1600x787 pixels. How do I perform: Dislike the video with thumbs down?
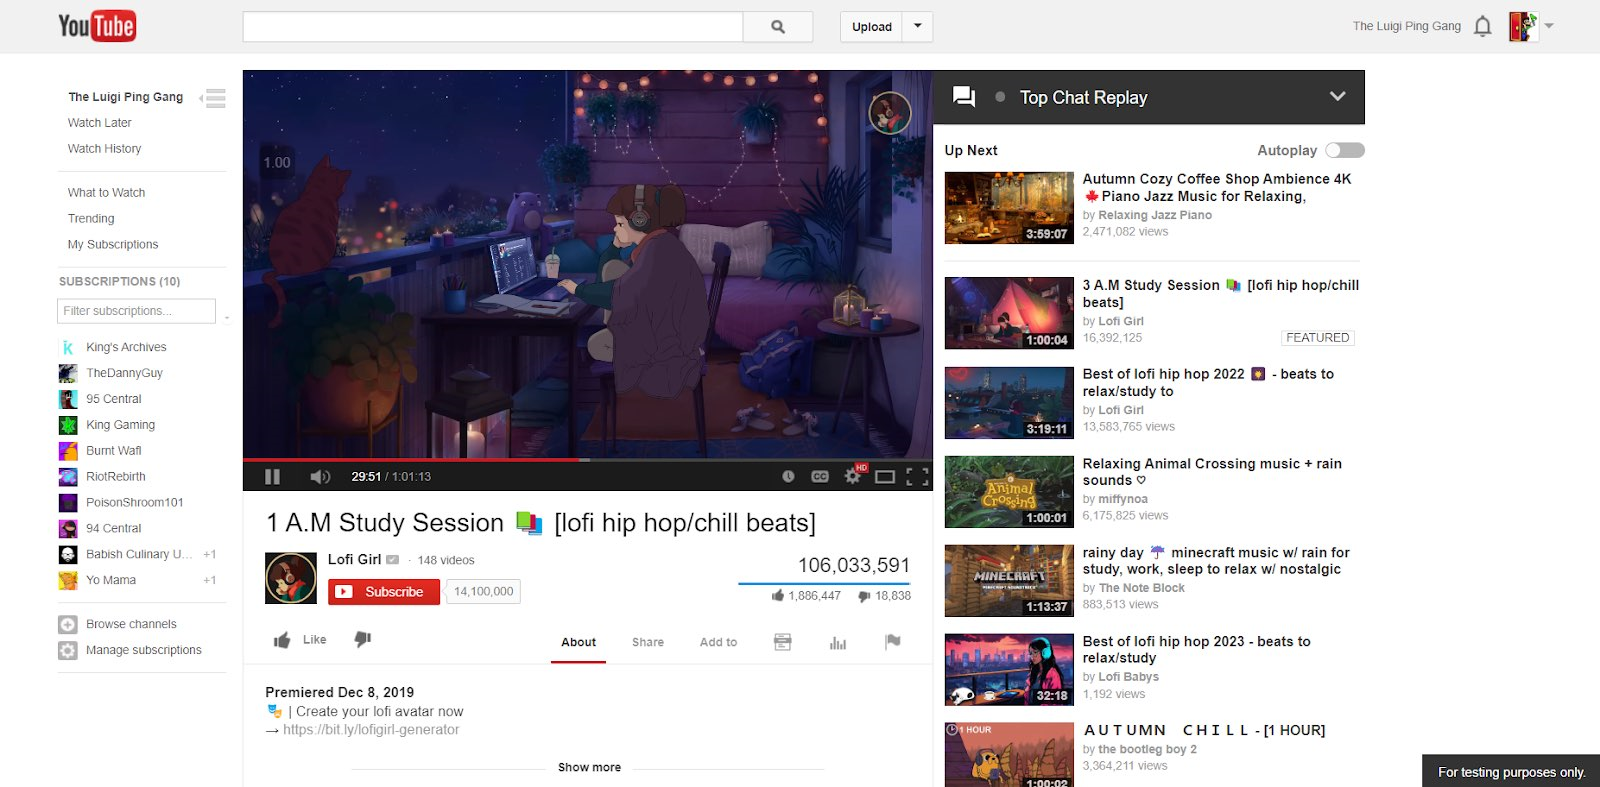[363, 640]
